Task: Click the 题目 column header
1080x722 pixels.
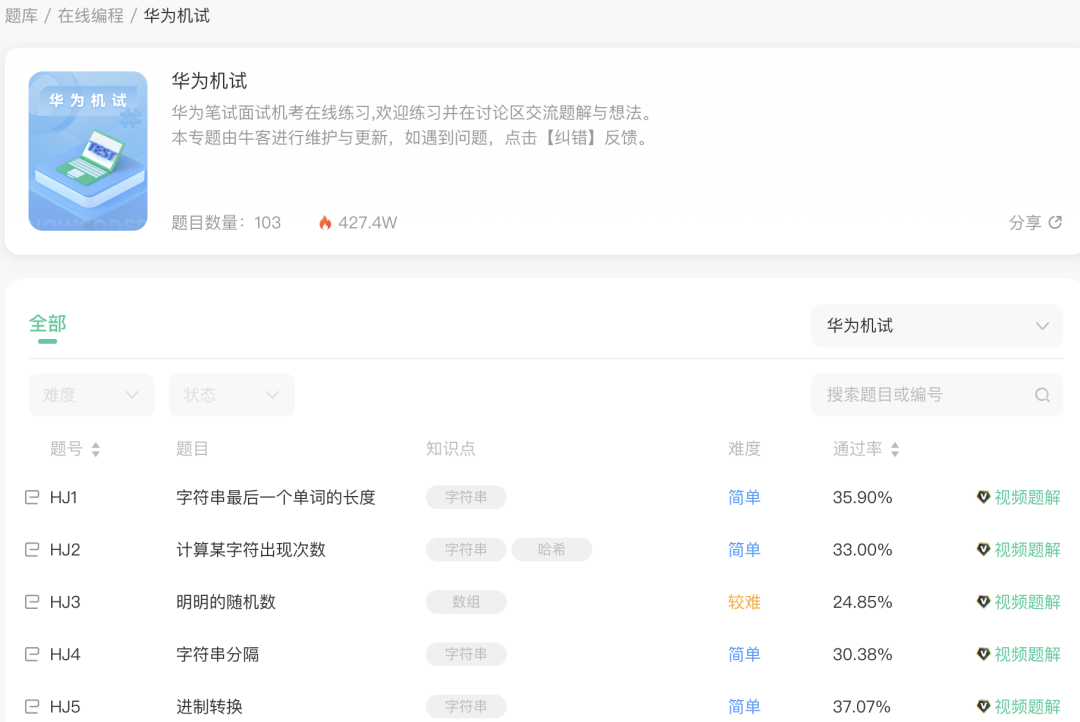Action: click(x=192, y=449)
